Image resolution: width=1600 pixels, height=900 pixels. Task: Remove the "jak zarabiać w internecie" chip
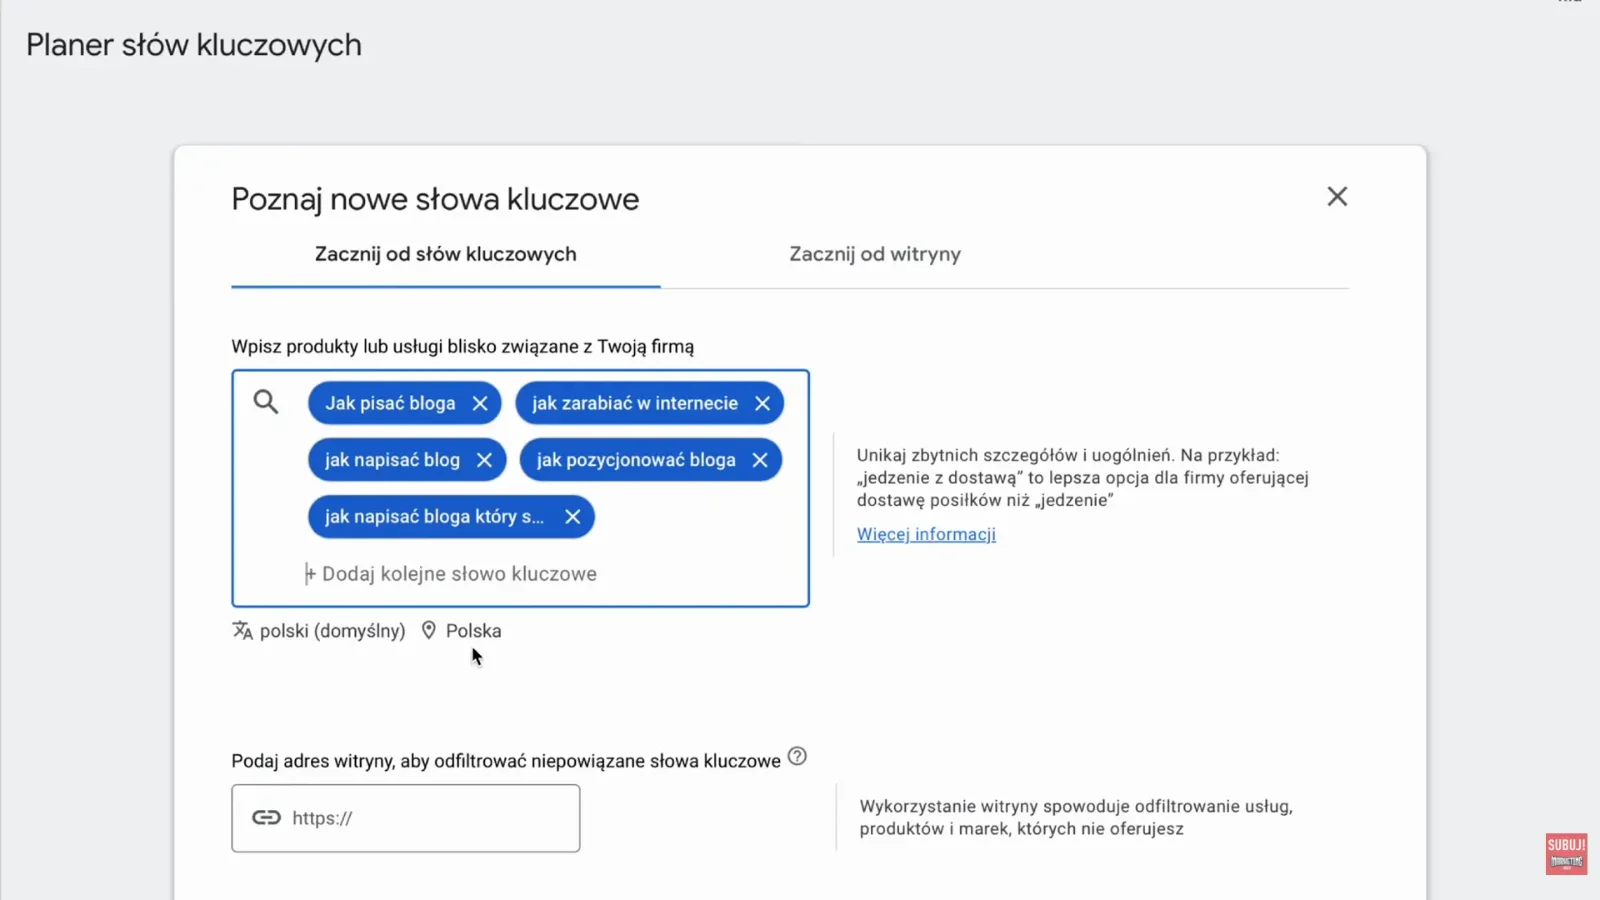763,403
